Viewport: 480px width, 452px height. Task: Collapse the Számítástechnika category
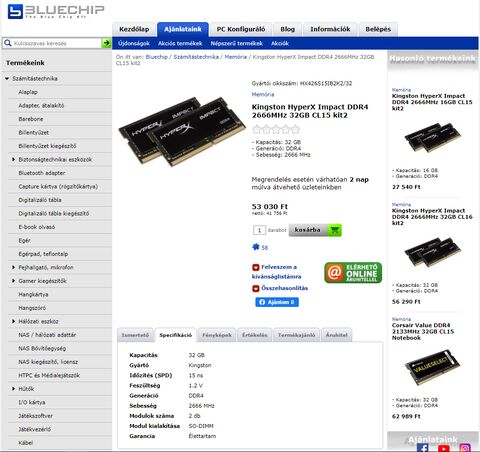click(x=7, y=79)
